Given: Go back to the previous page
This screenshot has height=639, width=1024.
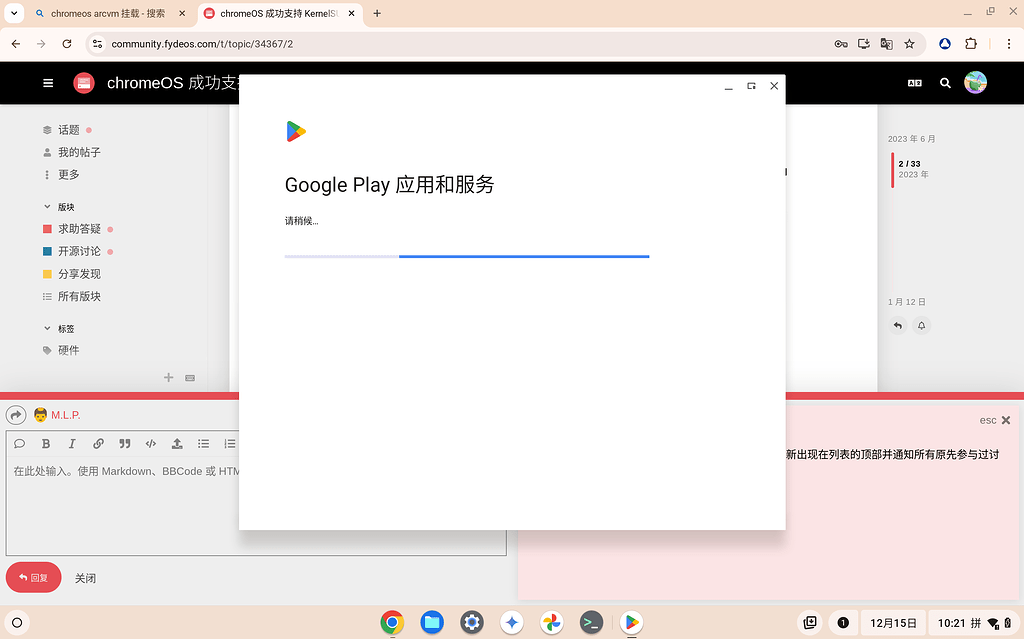Looking at the screenshot, I should pyautogui.click(x=16, y=44).
